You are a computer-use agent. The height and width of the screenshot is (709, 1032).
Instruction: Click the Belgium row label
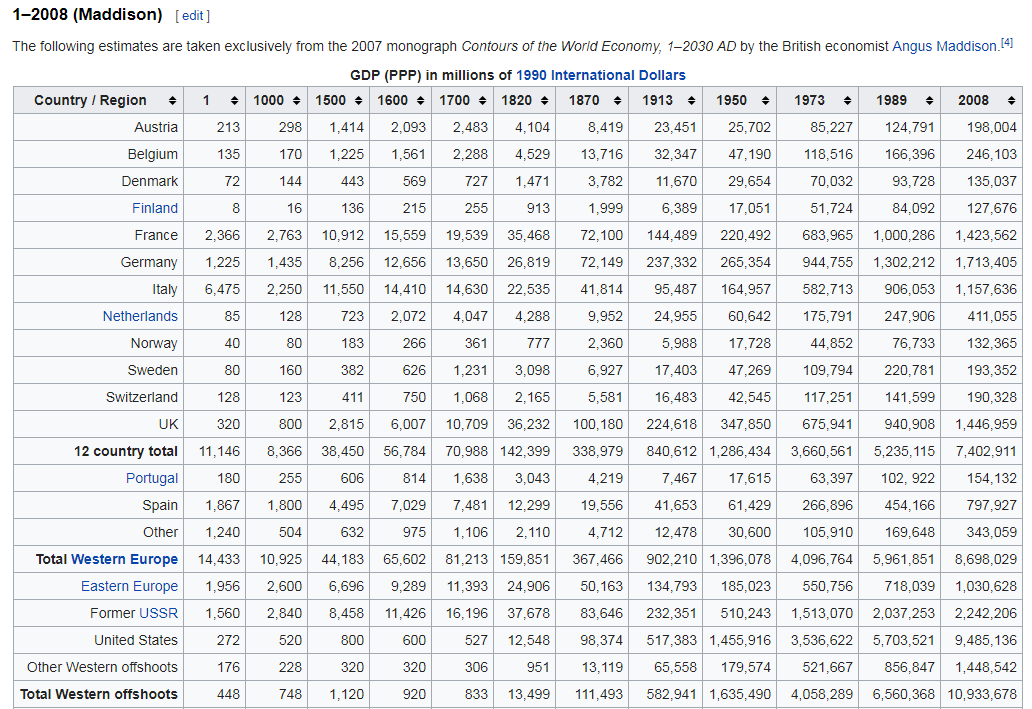[x=153, y=154]
